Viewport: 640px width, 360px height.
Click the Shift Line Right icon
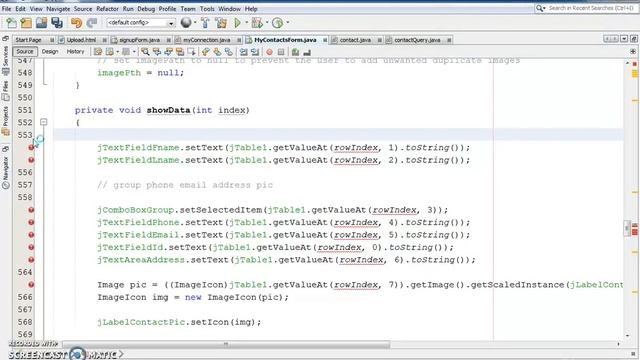coord(255,52)
